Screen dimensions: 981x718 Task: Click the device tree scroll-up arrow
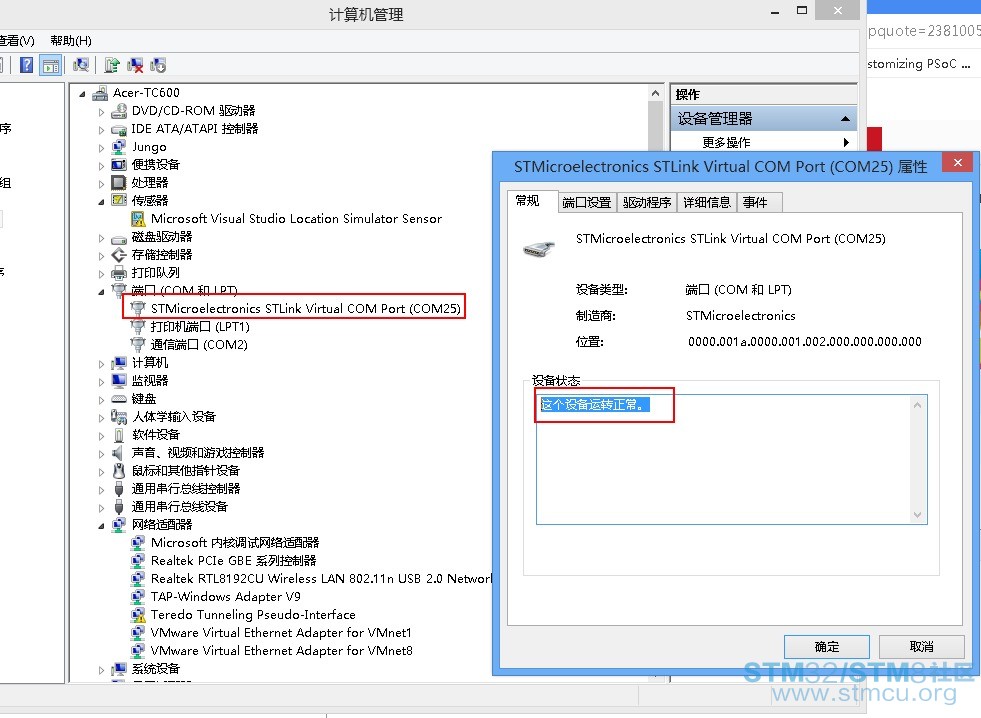(655, 93)
